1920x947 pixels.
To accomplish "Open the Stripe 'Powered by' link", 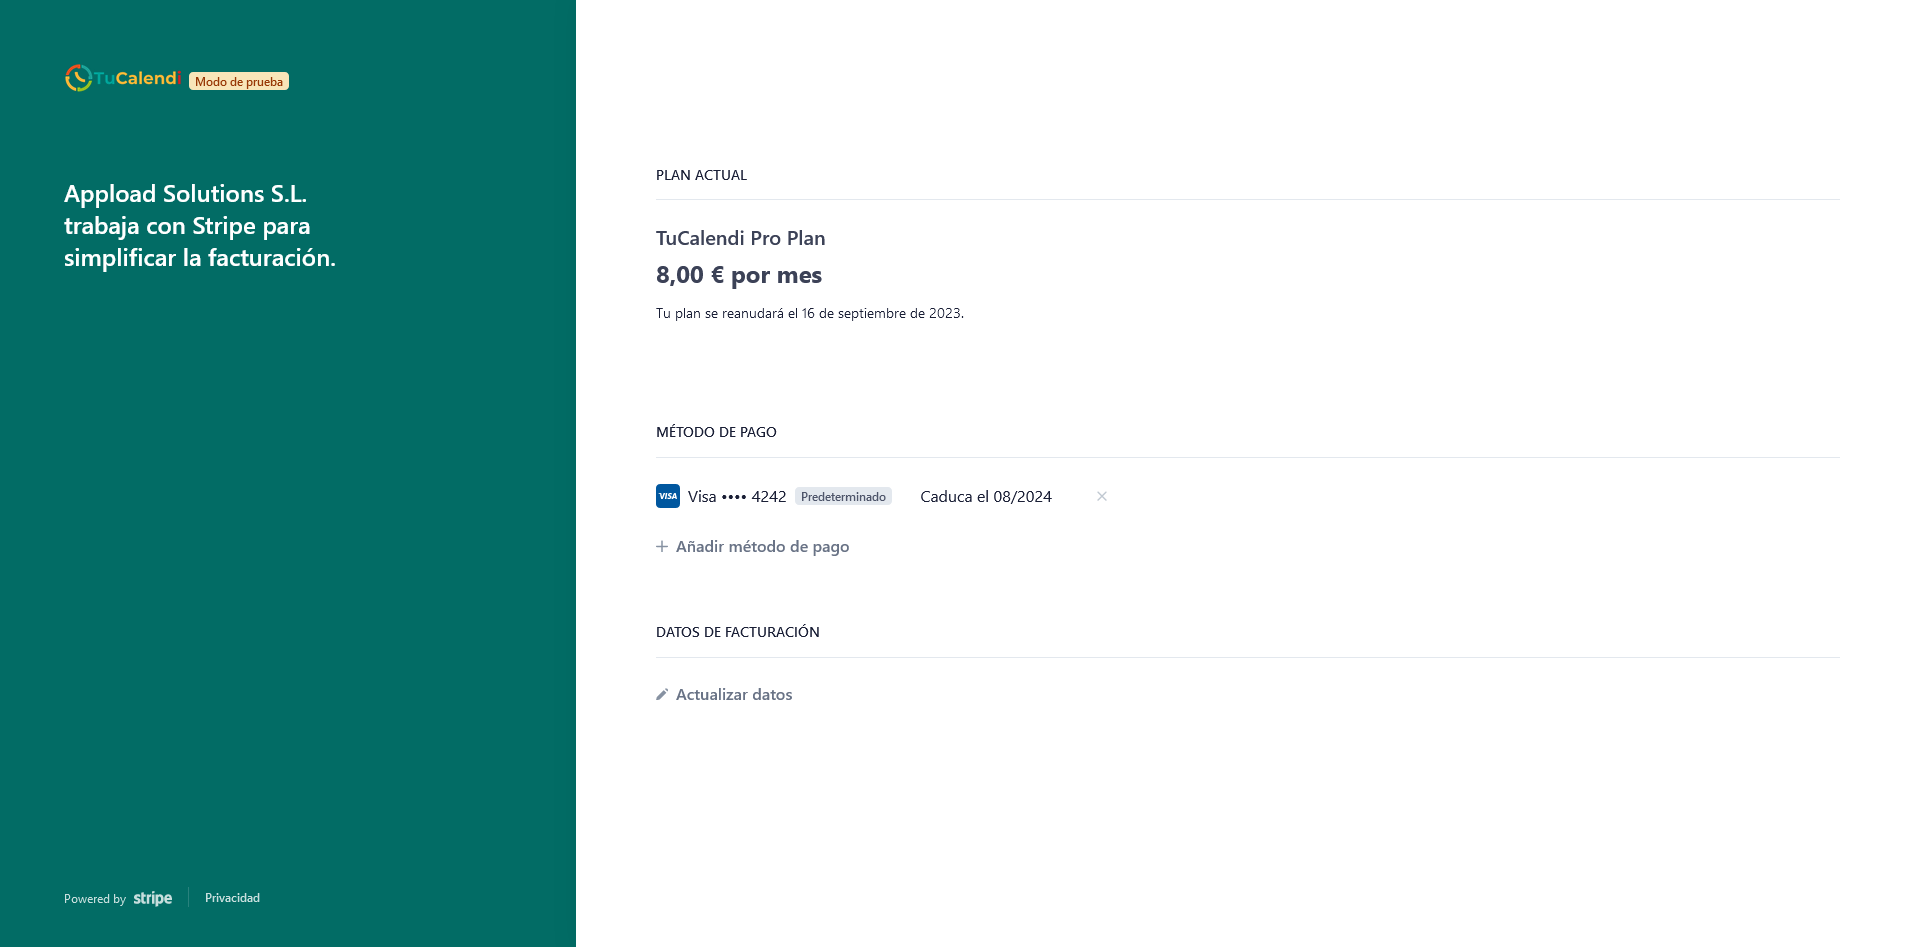I will [x=118, y=898].
